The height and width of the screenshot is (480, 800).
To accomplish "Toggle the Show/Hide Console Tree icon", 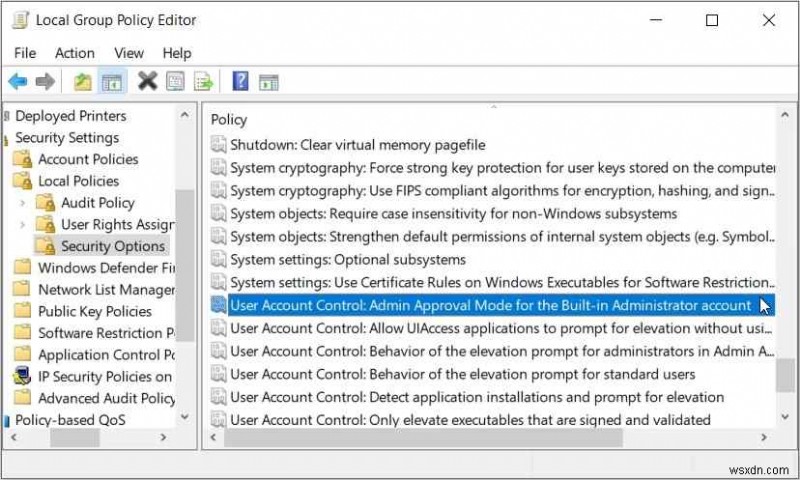I will pos(111,81).
